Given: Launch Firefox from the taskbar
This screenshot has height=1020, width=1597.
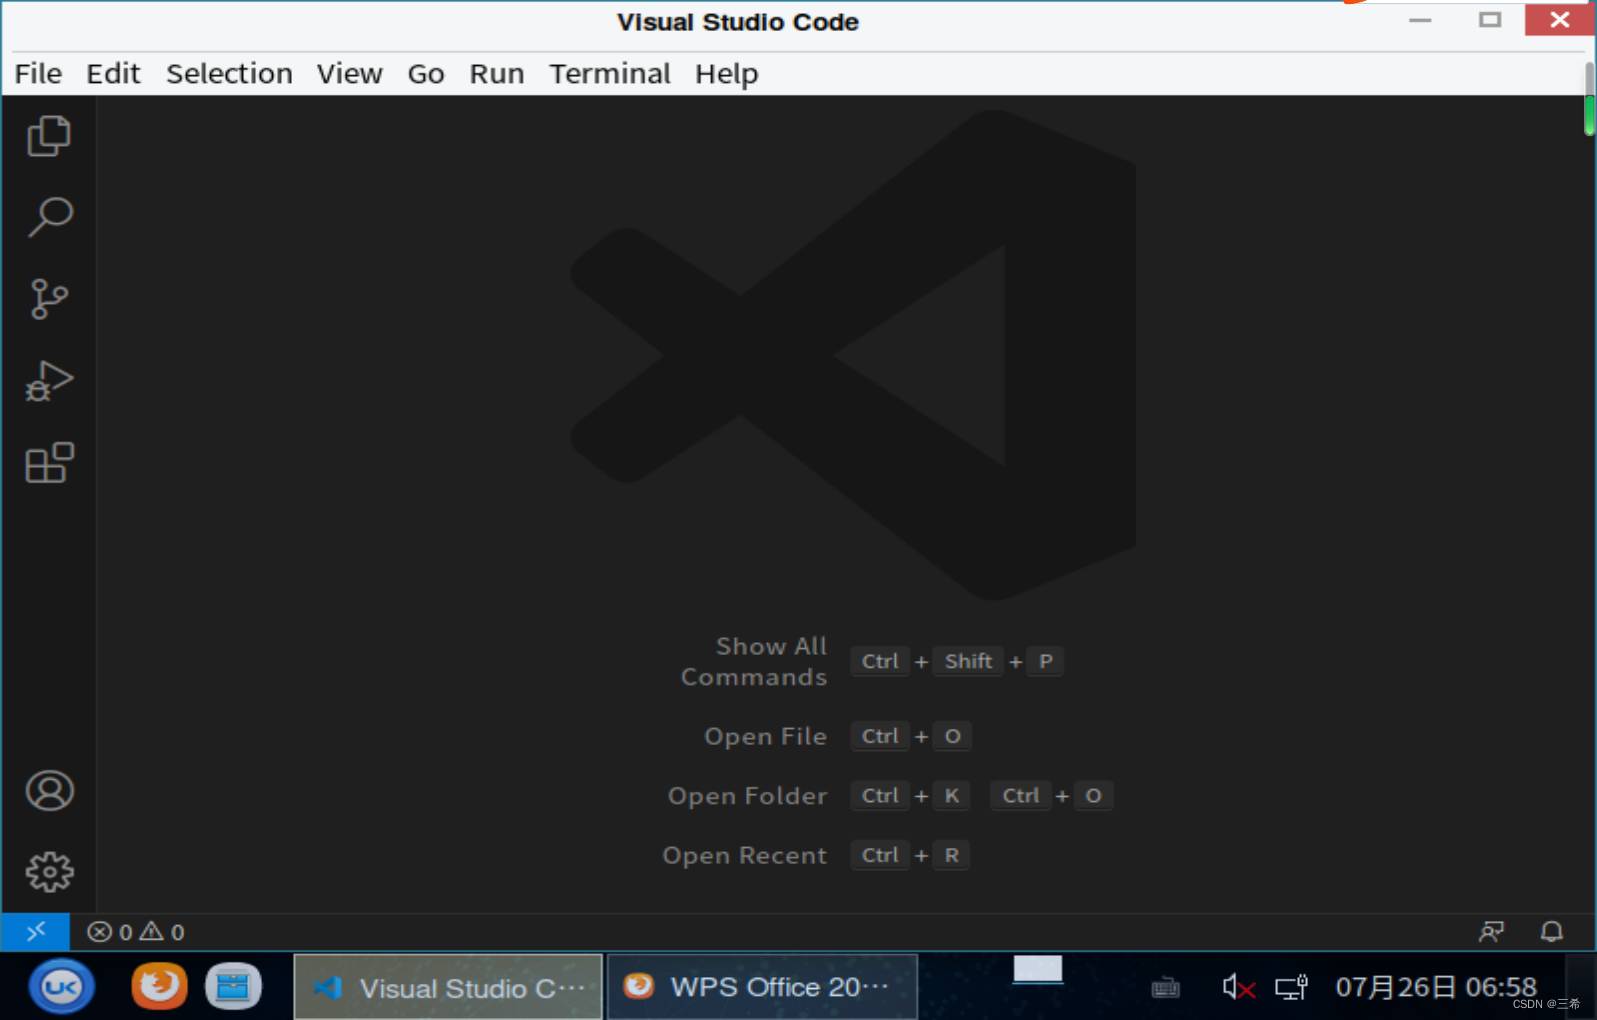Looking at the screenshot, I should point(159,987).
